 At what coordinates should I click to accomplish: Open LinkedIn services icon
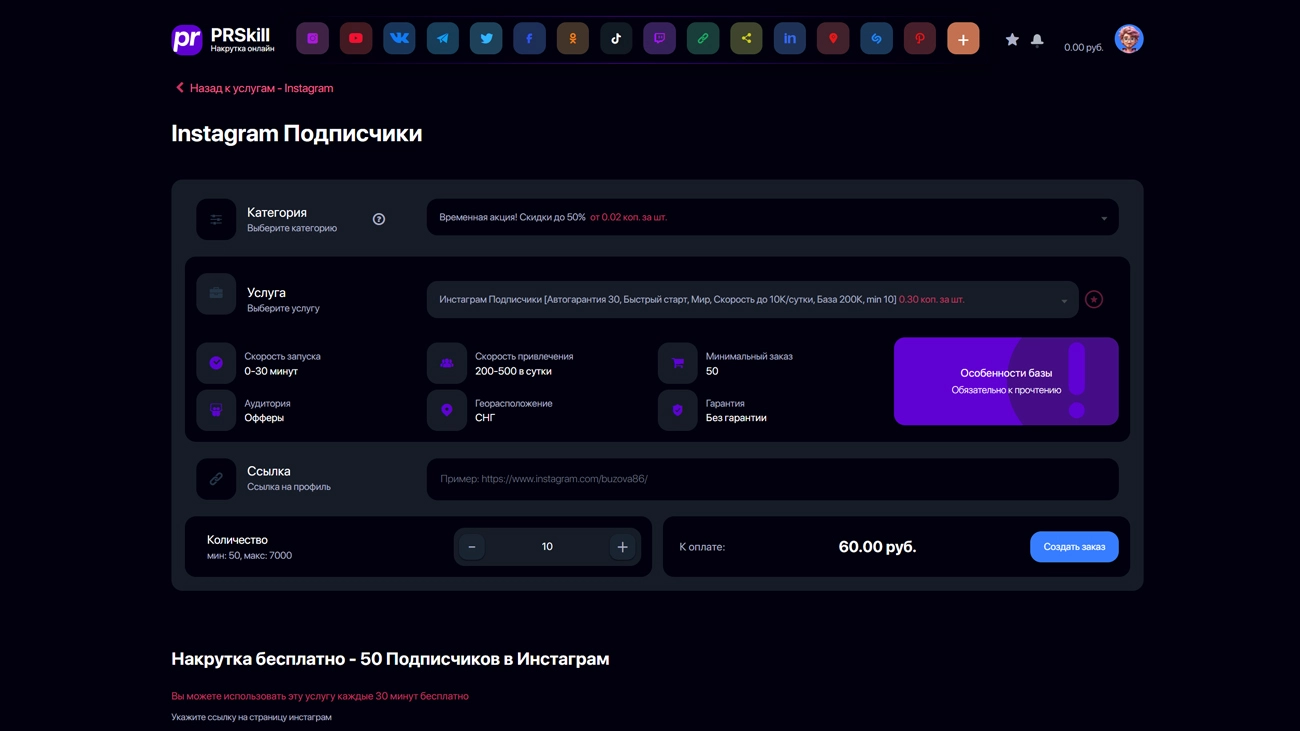coord(789,39)
